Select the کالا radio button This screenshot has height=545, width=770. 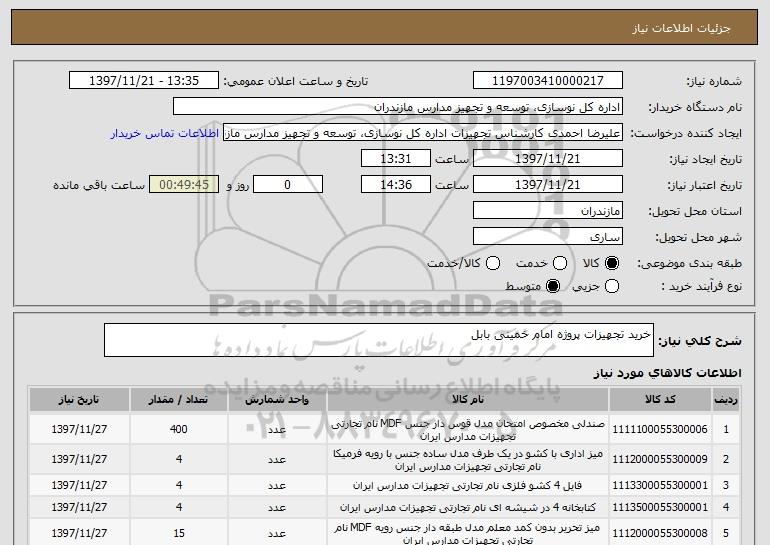(612, 264)
